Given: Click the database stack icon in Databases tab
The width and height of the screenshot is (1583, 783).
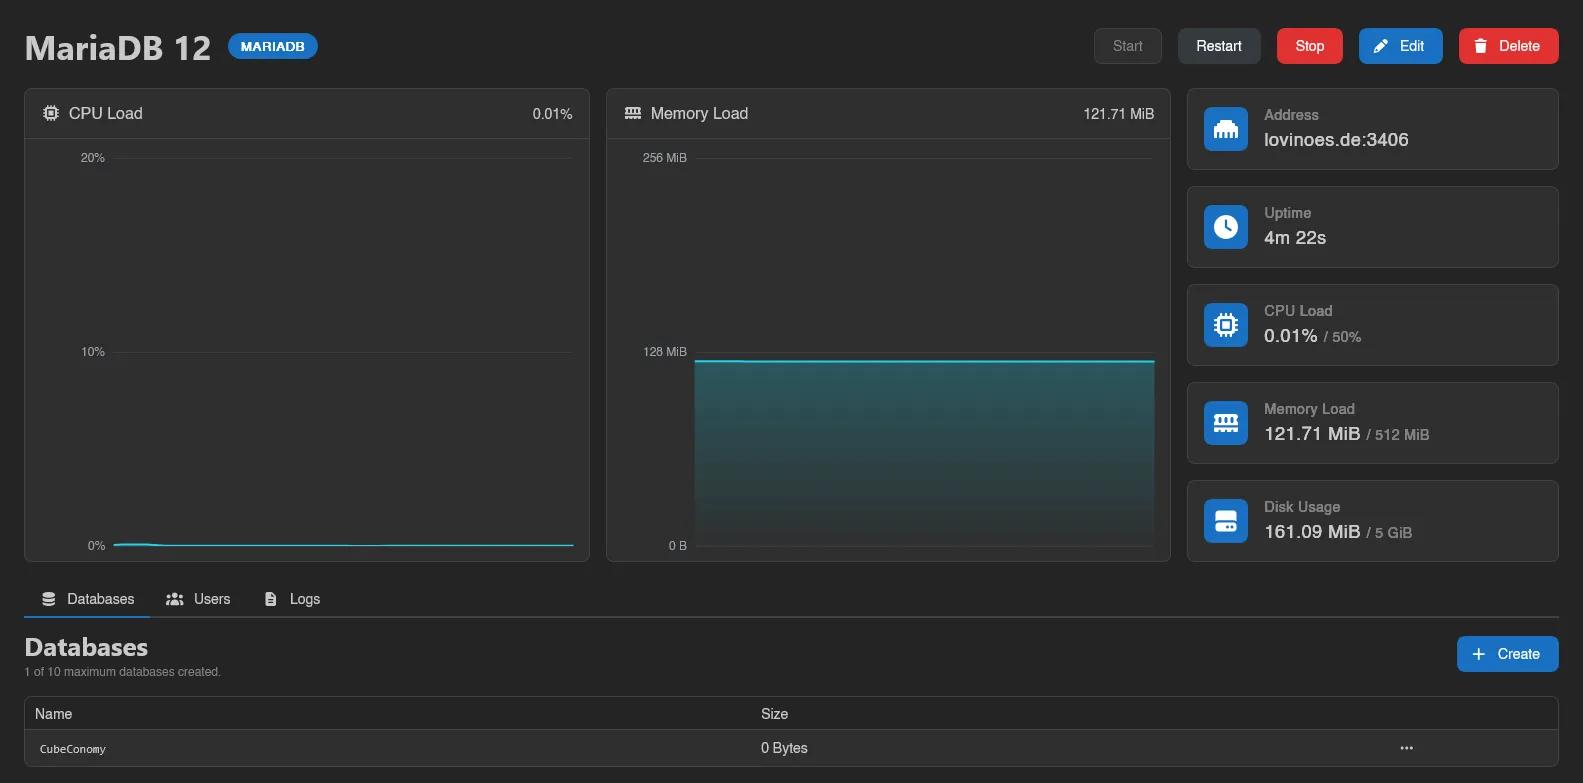Looking at the screenshot, I should 49,599.
